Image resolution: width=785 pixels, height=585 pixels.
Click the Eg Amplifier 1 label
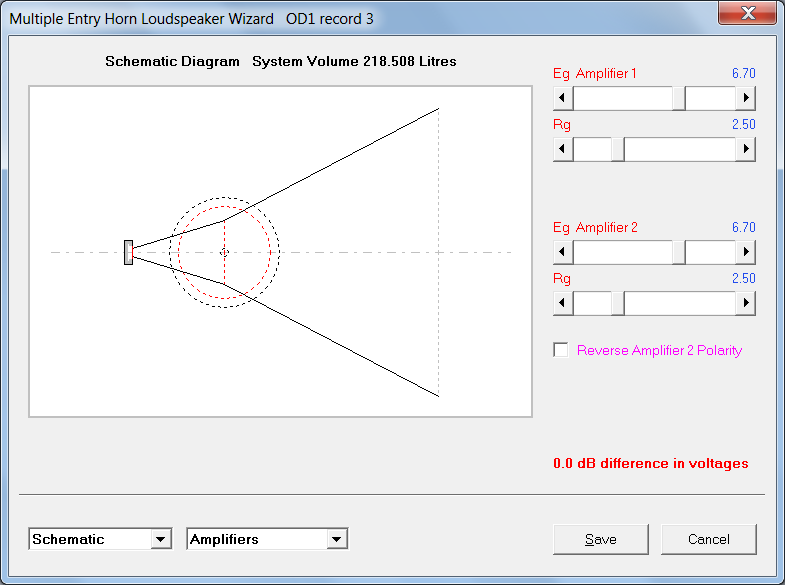pyautogui.click(x=595, y=74)
